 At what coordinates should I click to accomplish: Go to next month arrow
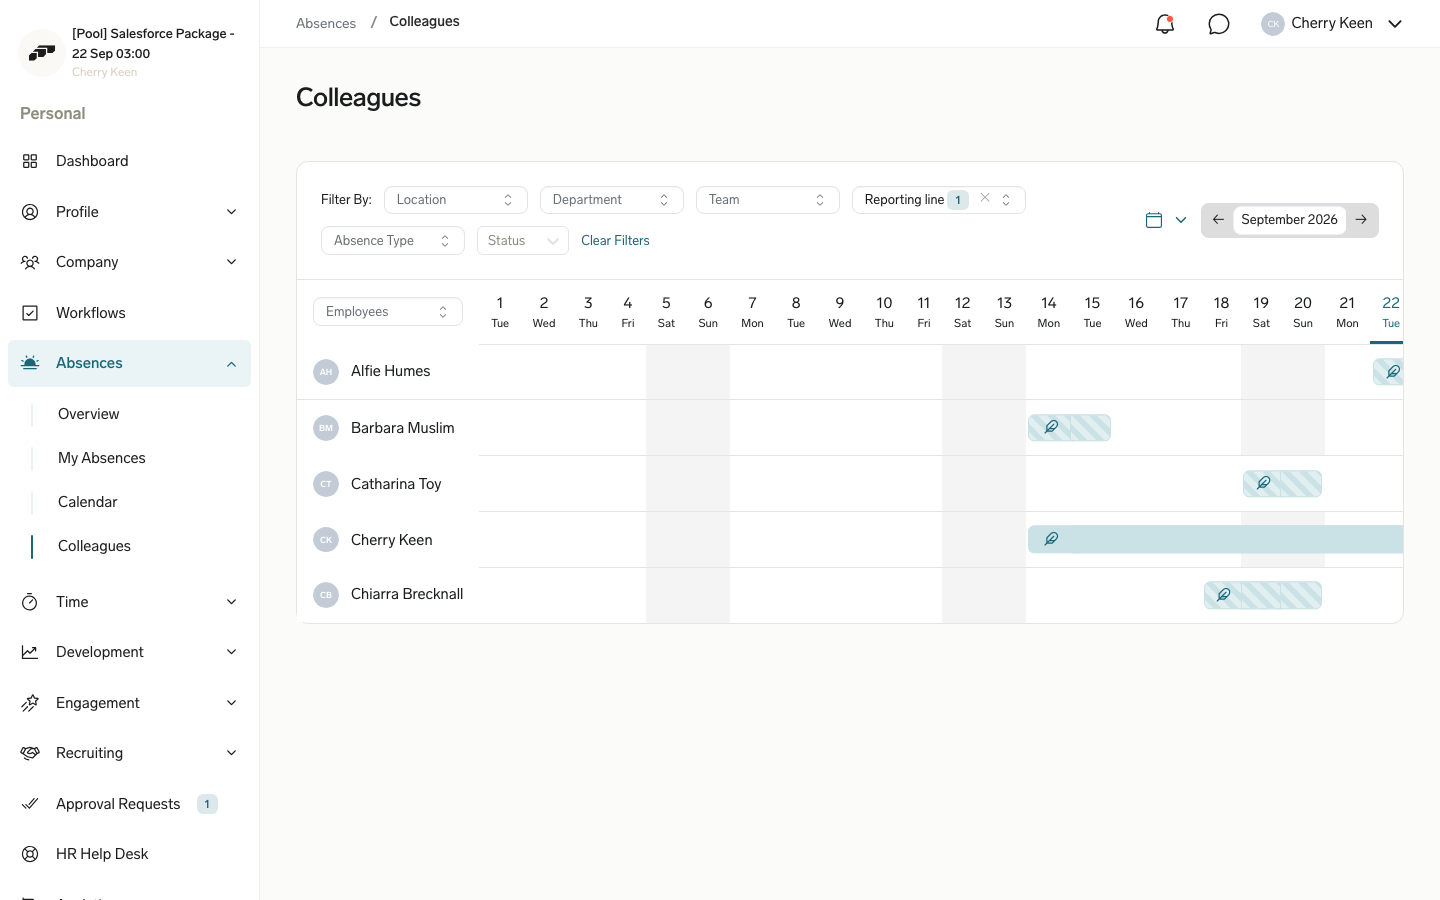1361,220
